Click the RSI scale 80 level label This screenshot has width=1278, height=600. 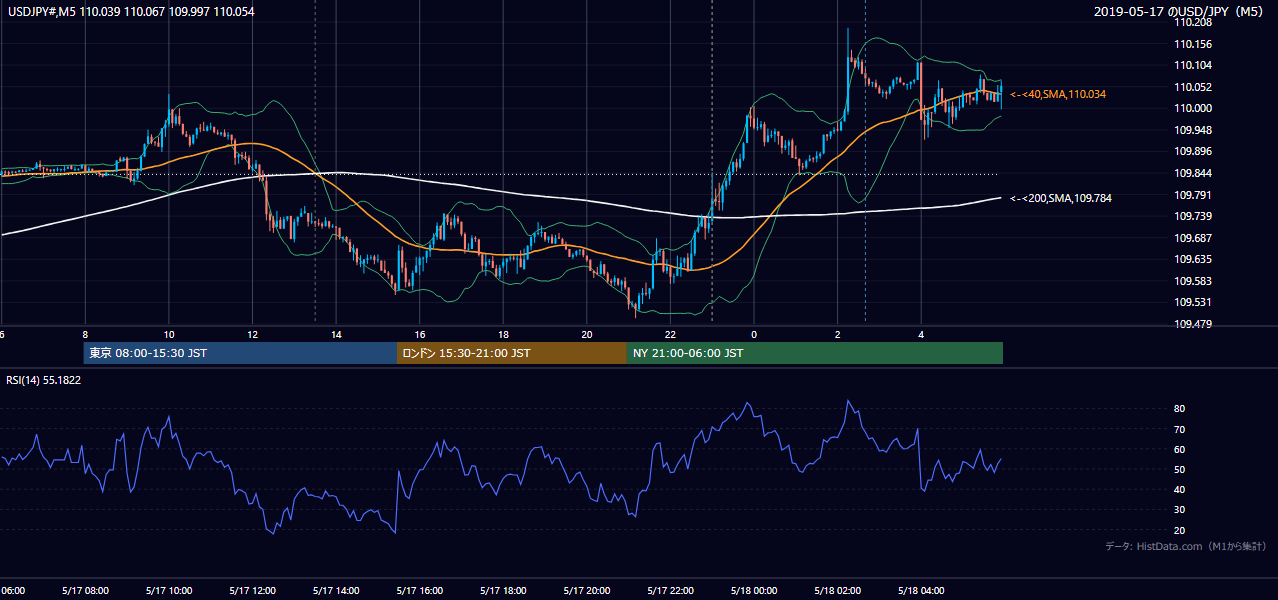(1179, 409)
